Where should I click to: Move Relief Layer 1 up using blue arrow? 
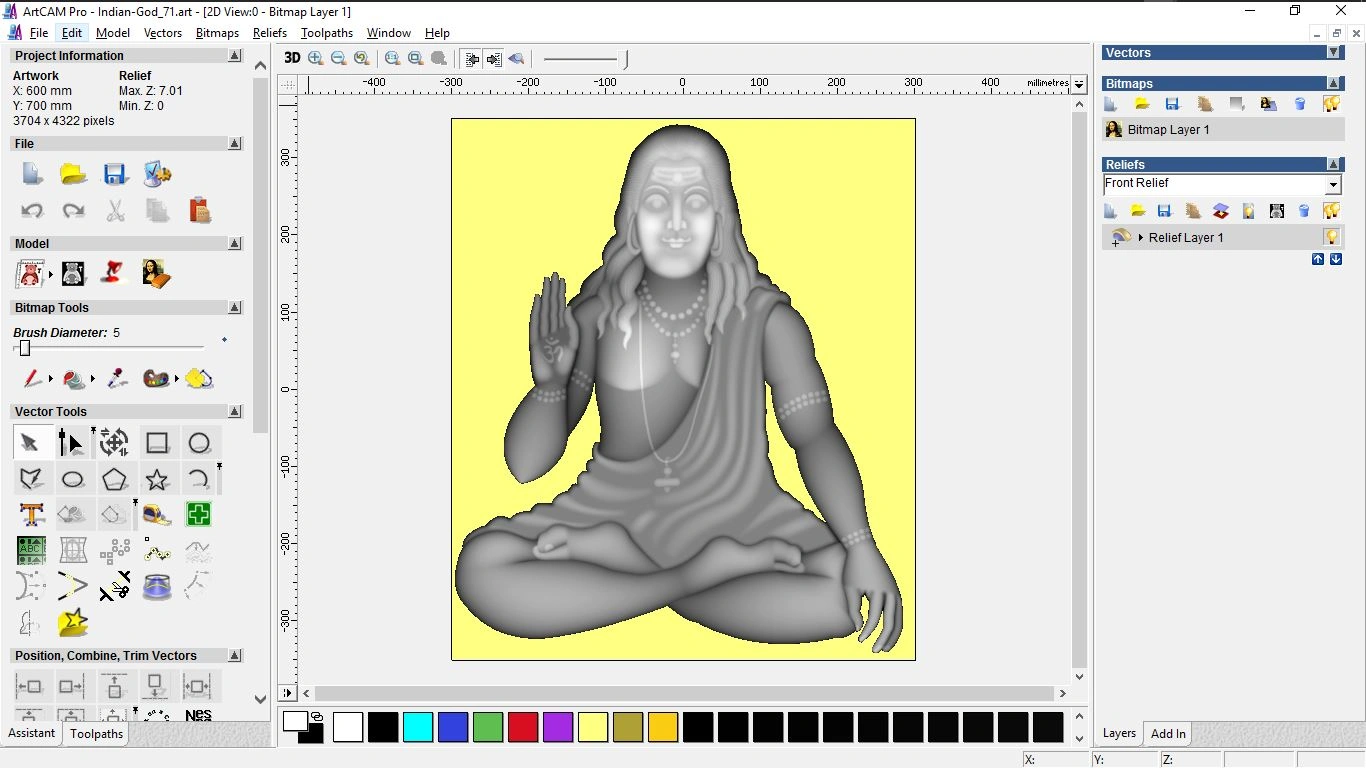click(x=1317, y=259)
